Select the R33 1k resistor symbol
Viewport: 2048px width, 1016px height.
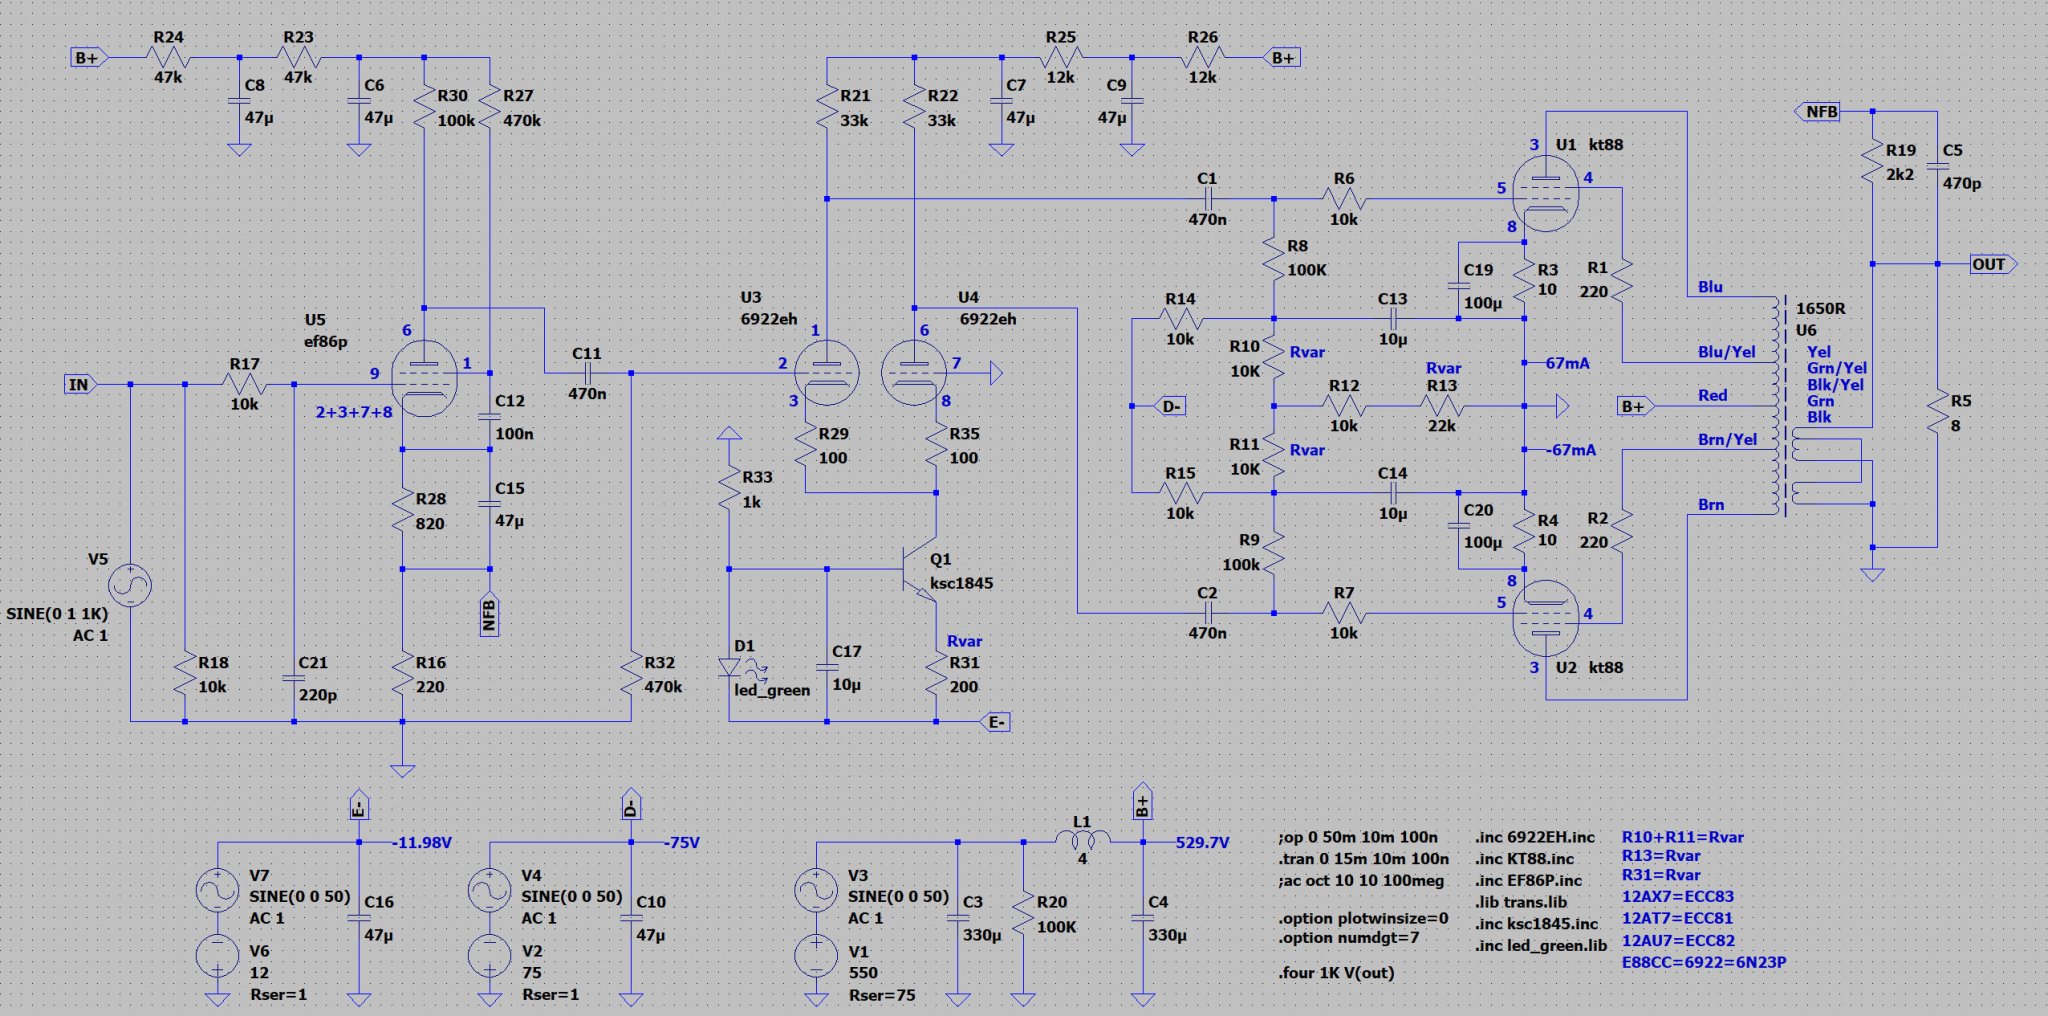tap(729, 489)
